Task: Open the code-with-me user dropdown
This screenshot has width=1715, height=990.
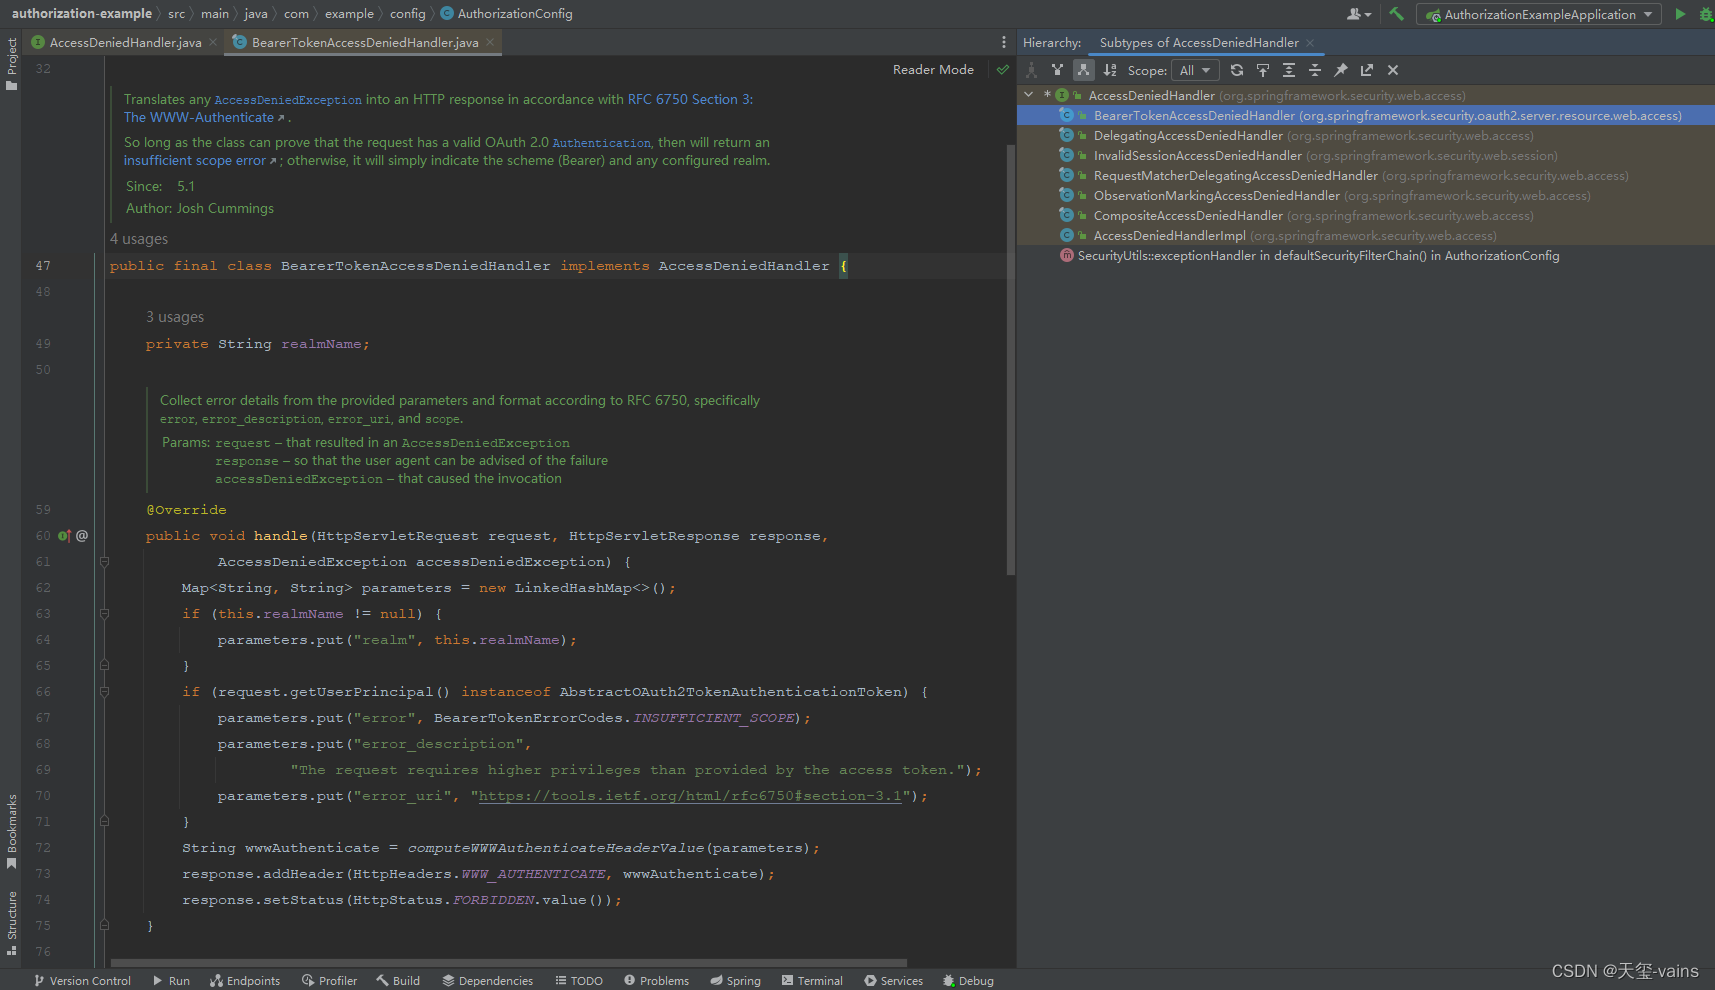Action: coord(1359,14)
